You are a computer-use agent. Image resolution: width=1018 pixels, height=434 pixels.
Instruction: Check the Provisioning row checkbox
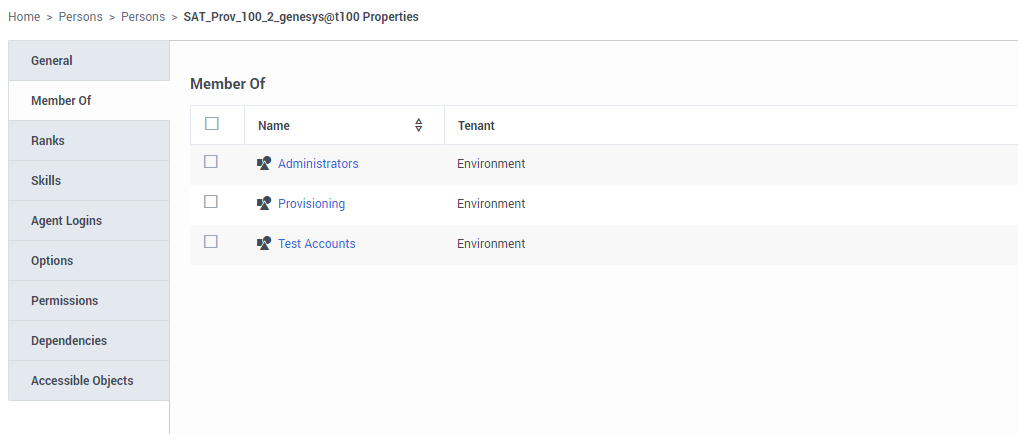(x=210, y=202)
